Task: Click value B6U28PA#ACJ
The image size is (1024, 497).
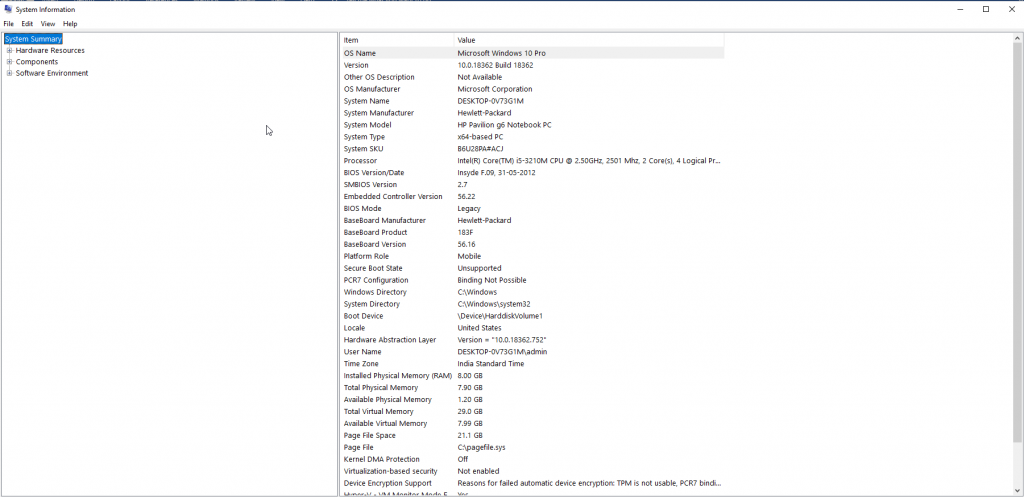Action: coord(480,149)
